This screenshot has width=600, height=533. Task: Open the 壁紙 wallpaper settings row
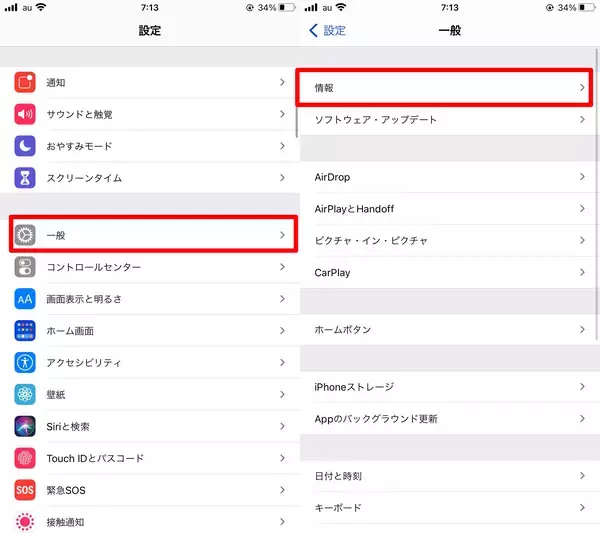point(150,394)
